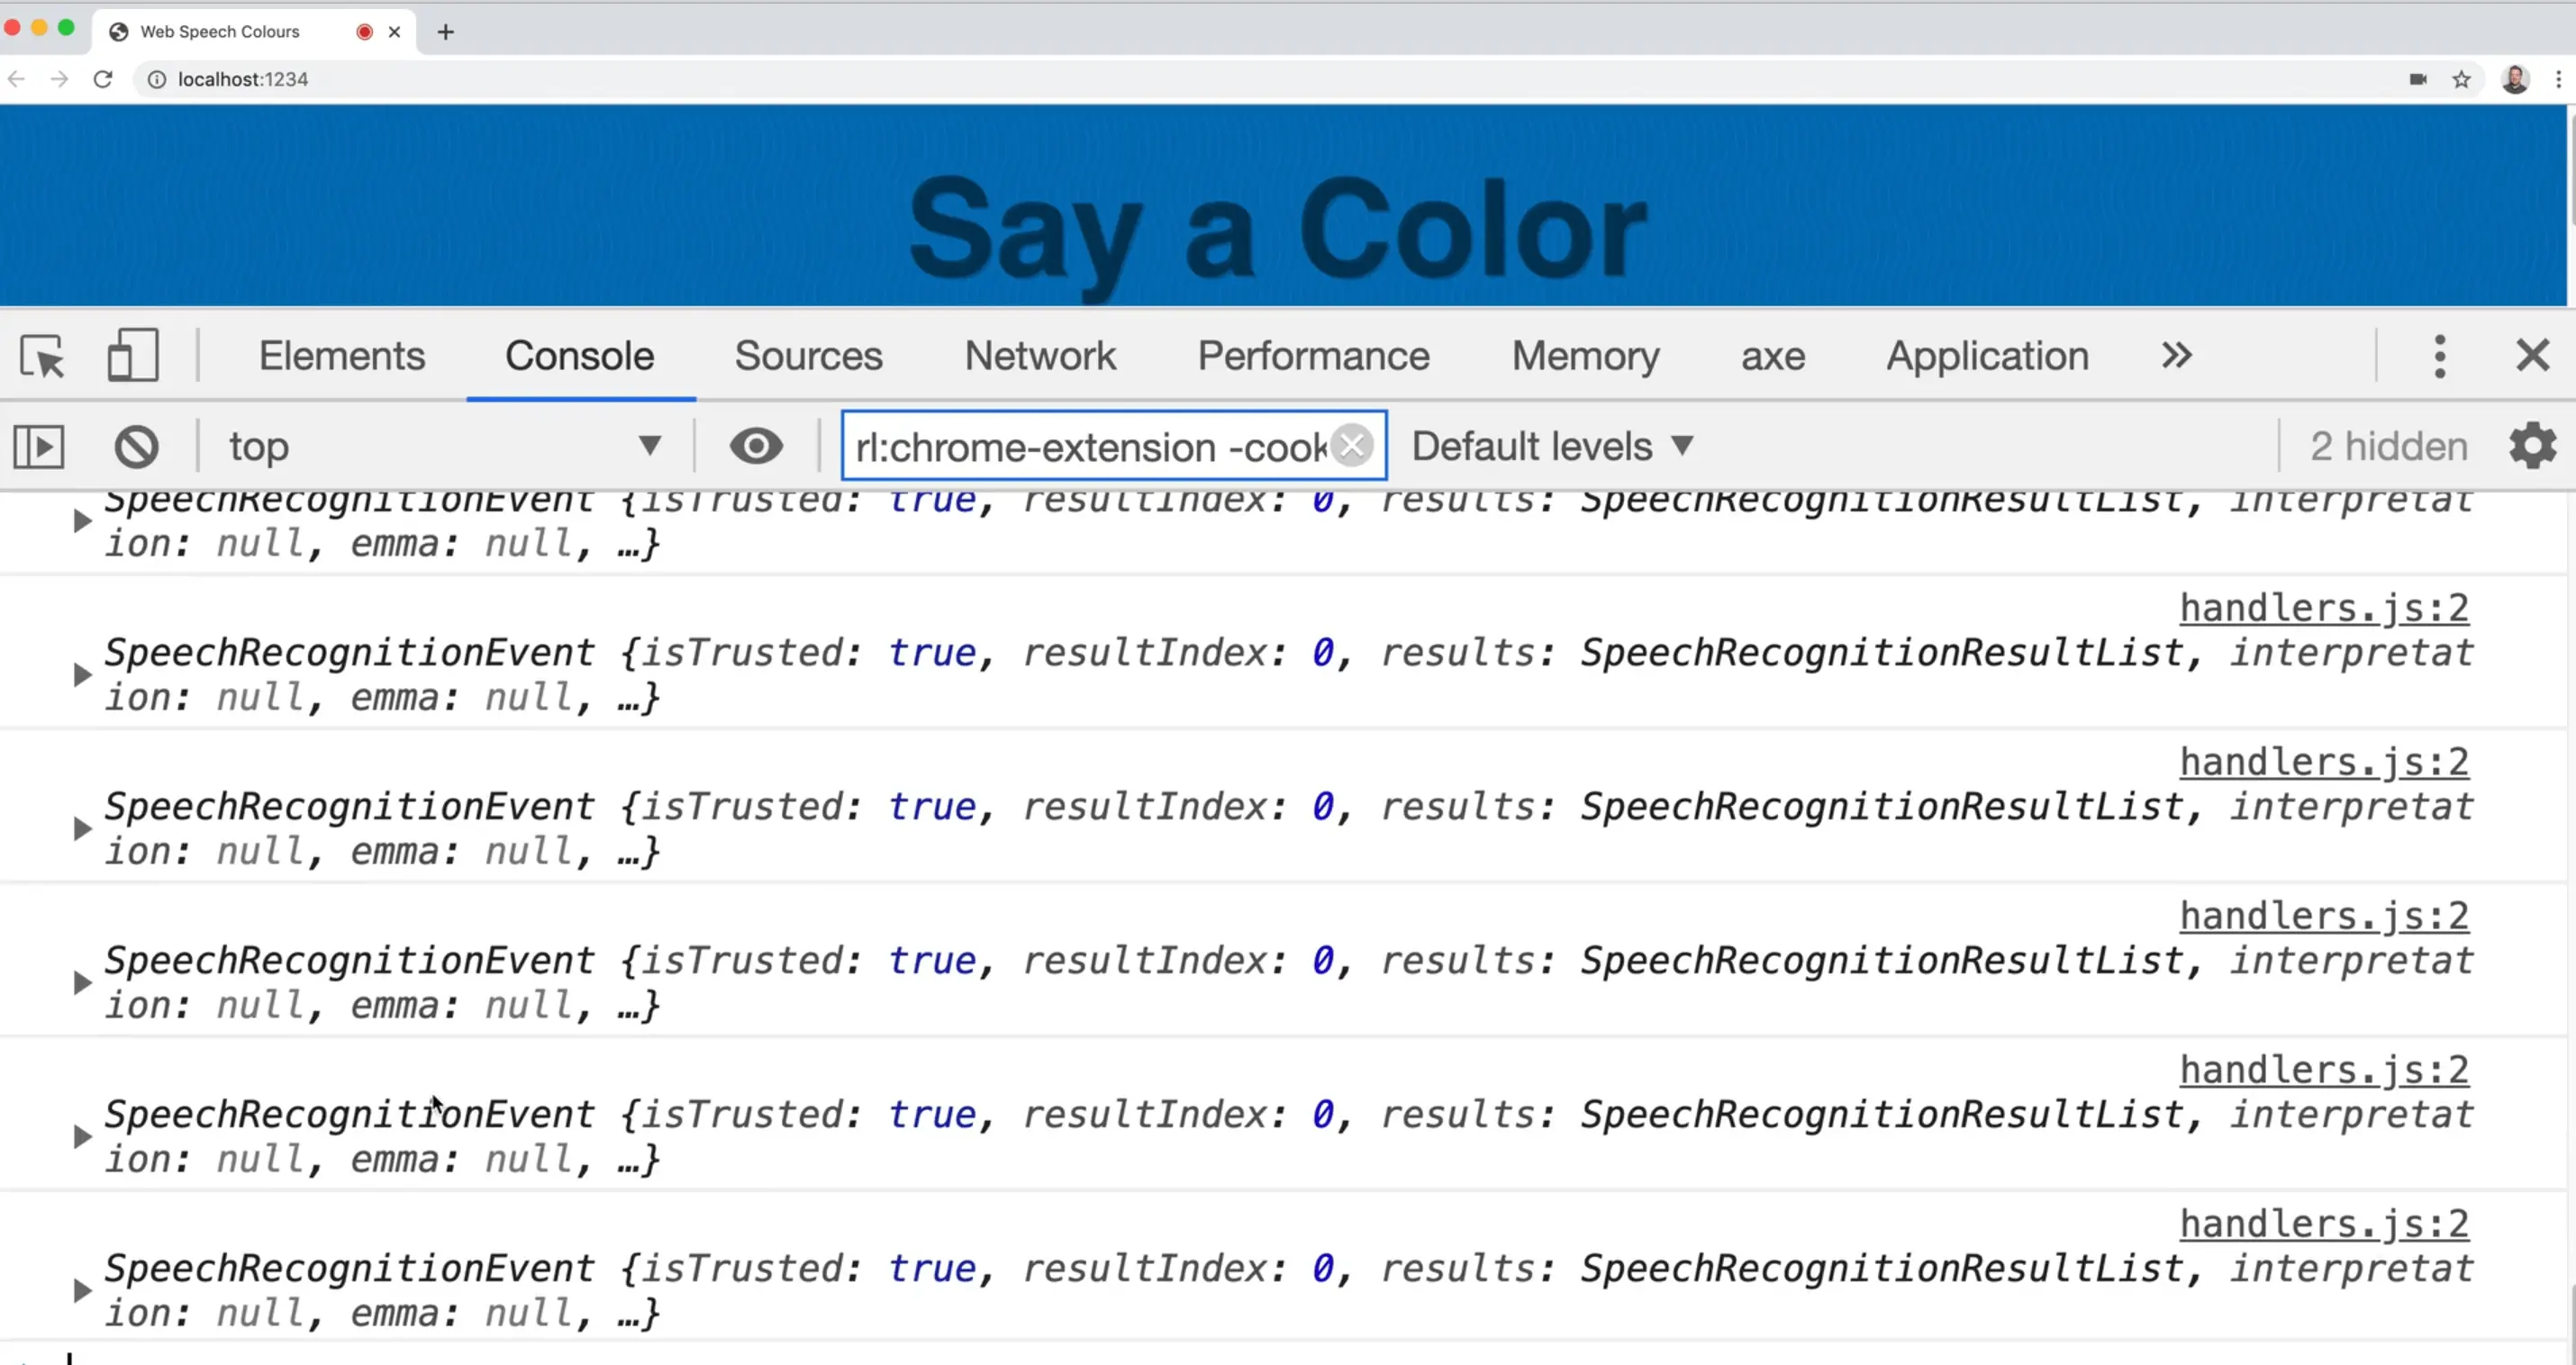Open the DevTools three-dot menu
Screen dimensions: 2576x1365
[x=2440, y=356]
